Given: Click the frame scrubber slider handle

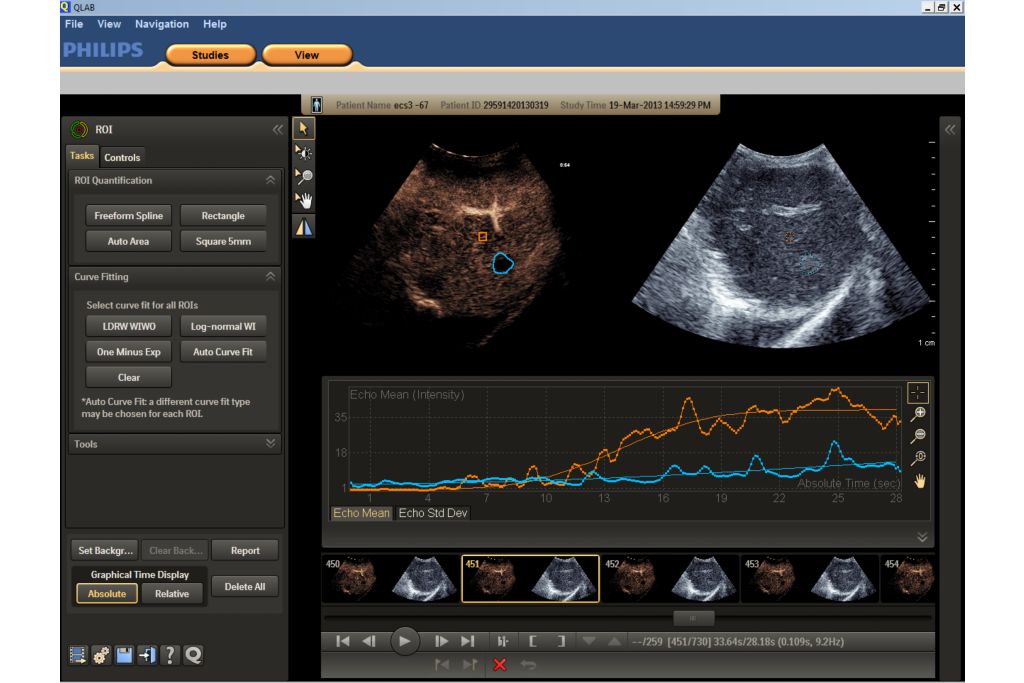Looking at the screenshot, I should pos(694,618).
